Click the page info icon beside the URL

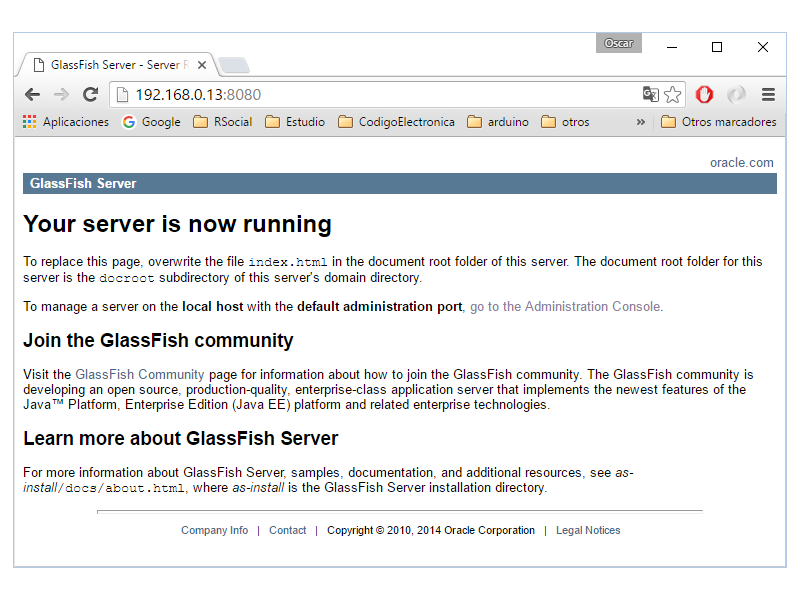[x=122, y=95]
